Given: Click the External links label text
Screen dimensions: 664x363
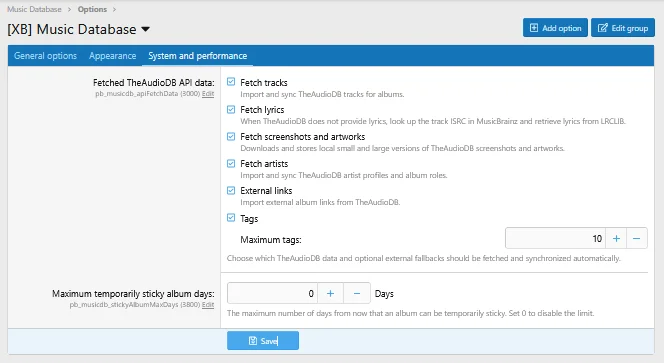Looking at the screenshot, I should click(x=266, y=191).
